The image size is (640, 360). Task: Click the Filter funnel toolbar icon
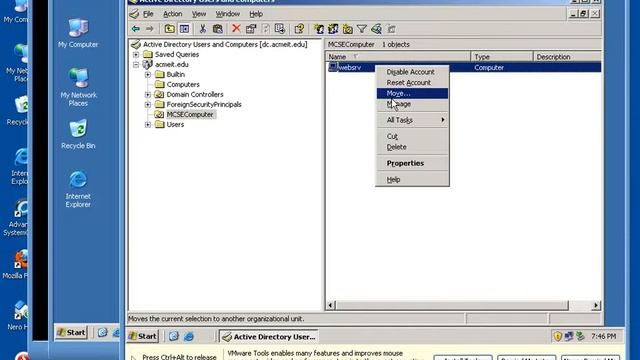click(362, 29)
